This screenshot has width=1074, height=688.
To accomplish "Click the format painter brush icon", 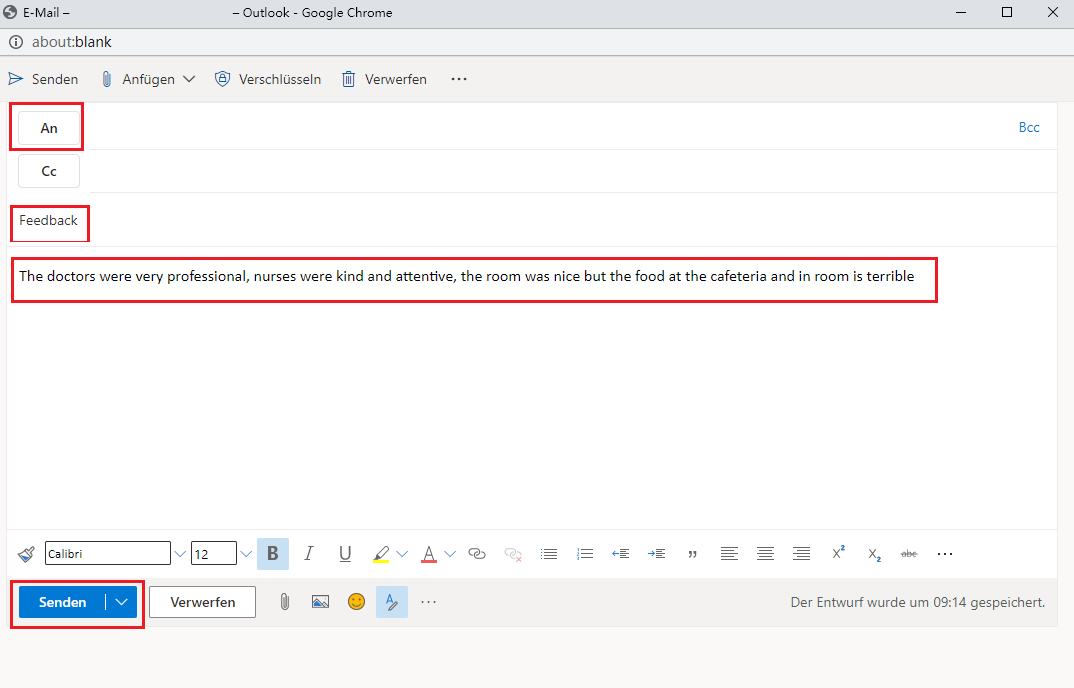I will click(26, 554).
